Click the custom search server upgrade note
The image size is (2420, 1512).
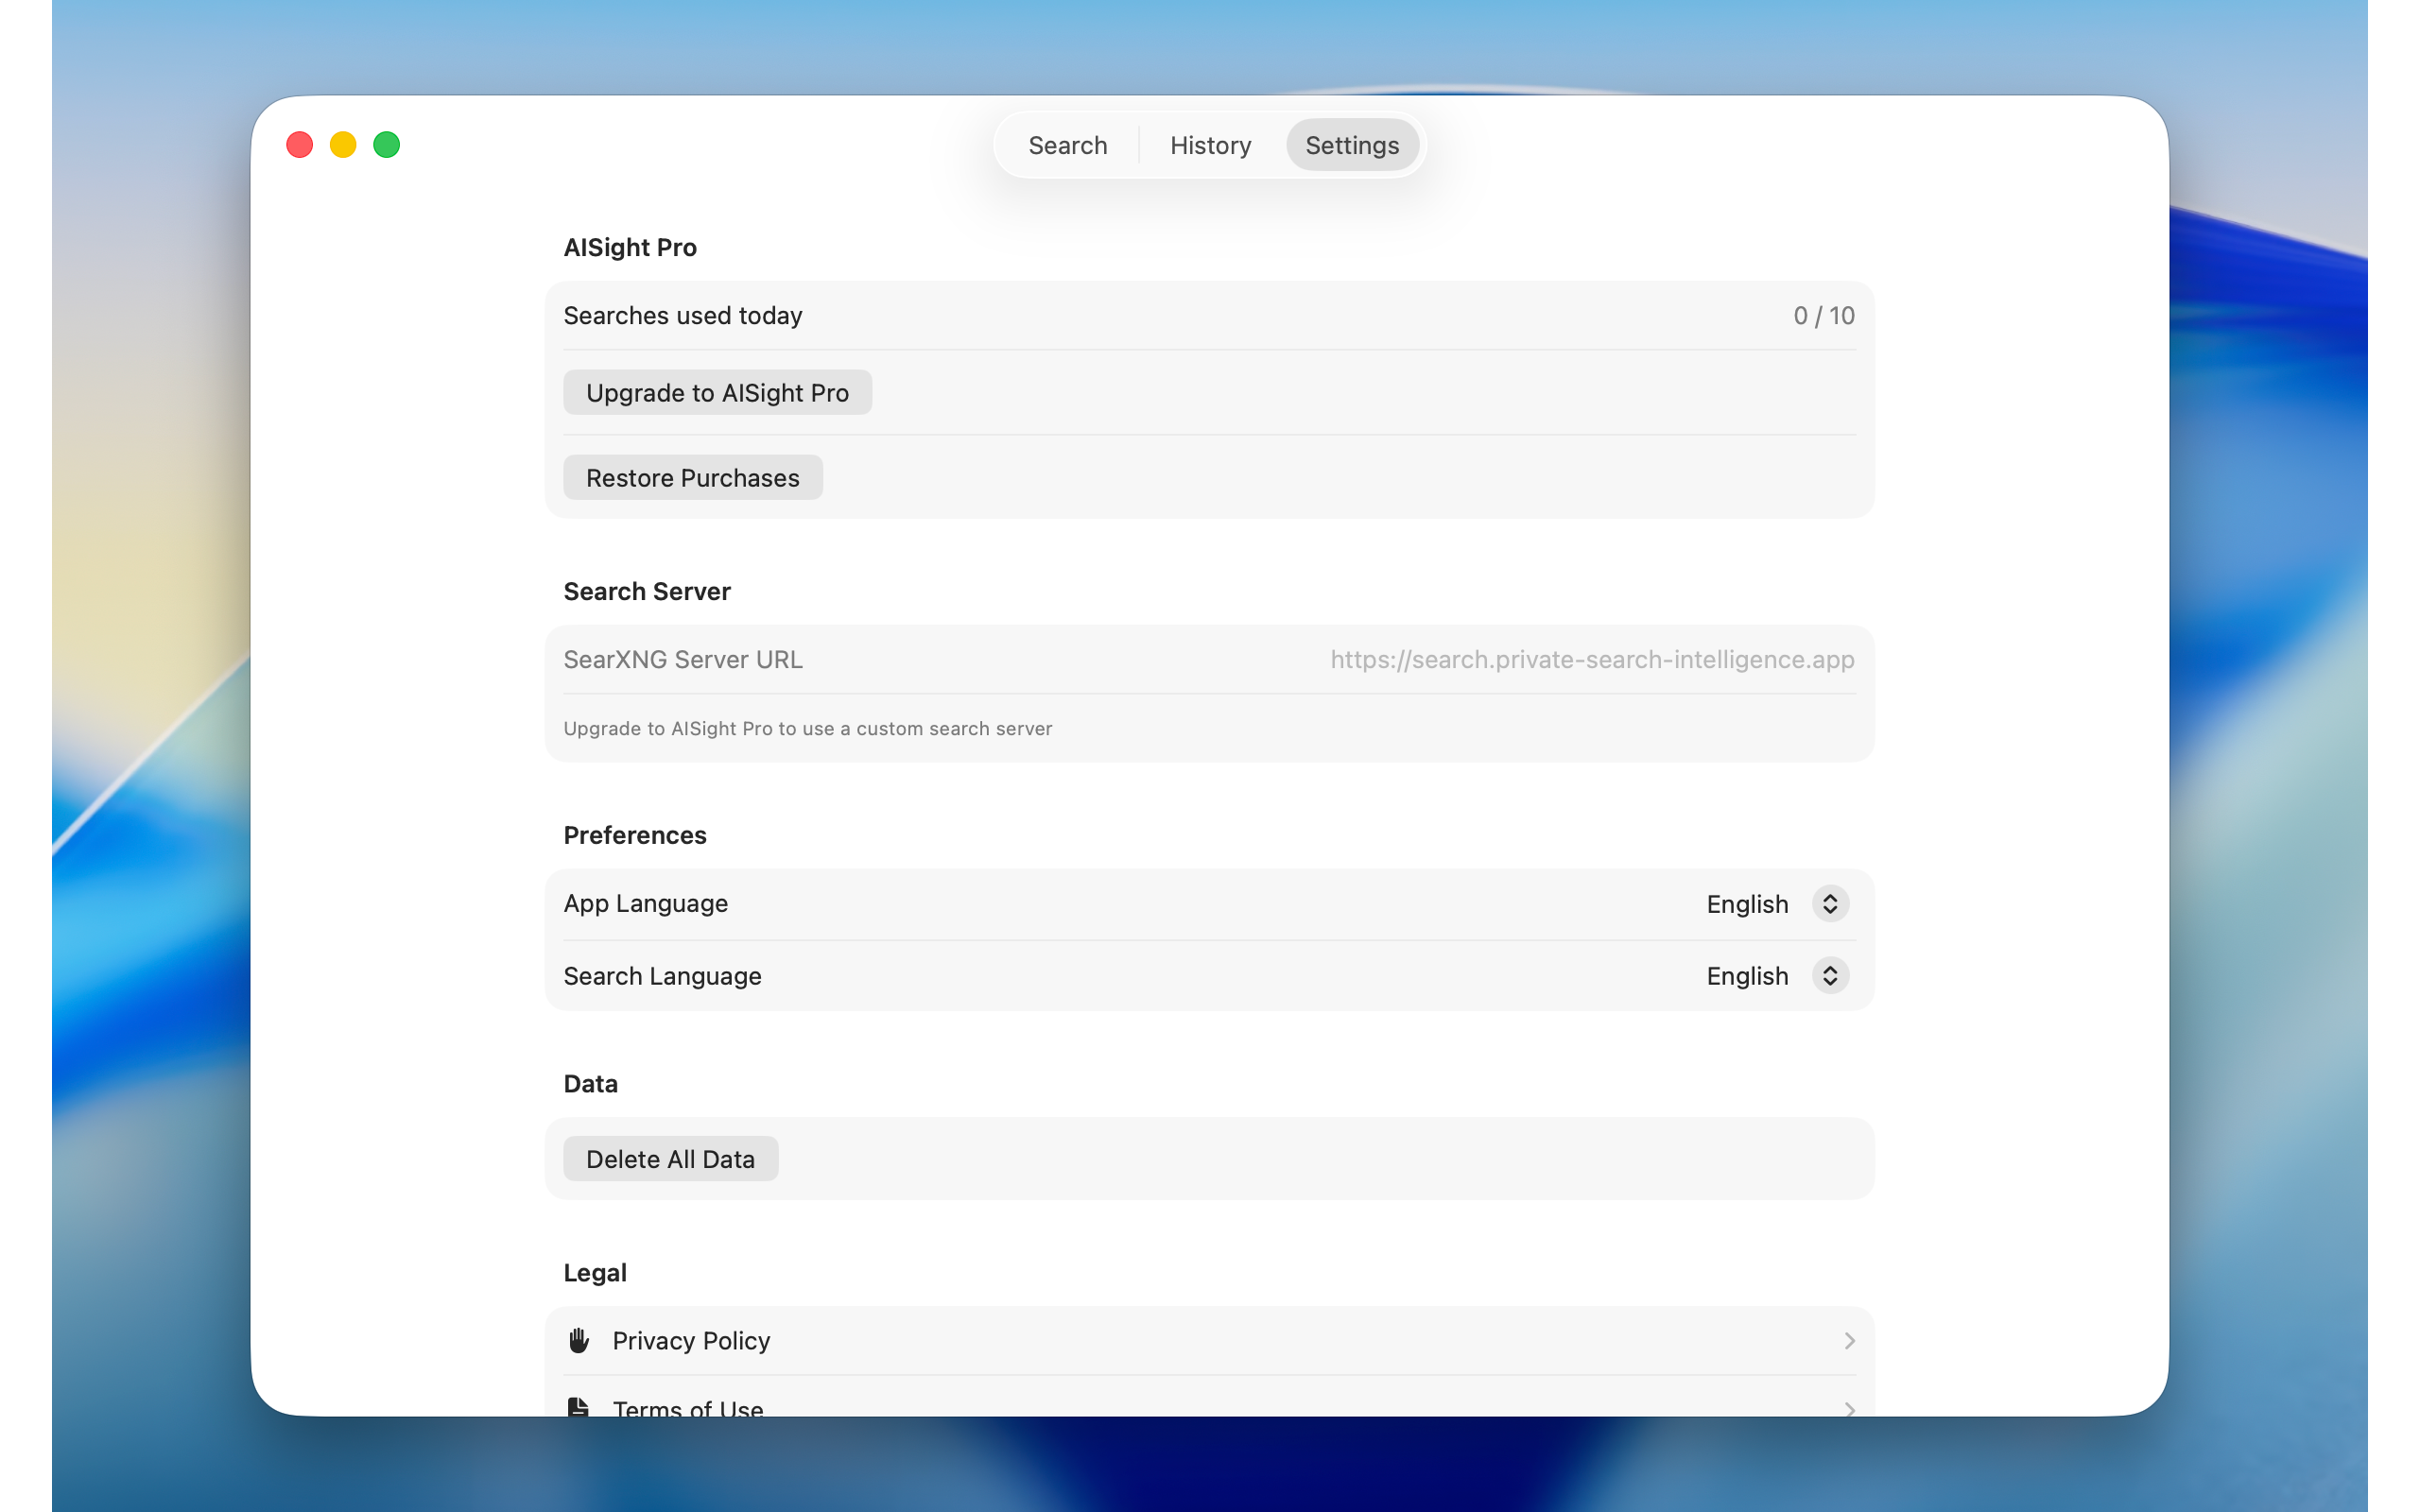[x=808, y=729]
